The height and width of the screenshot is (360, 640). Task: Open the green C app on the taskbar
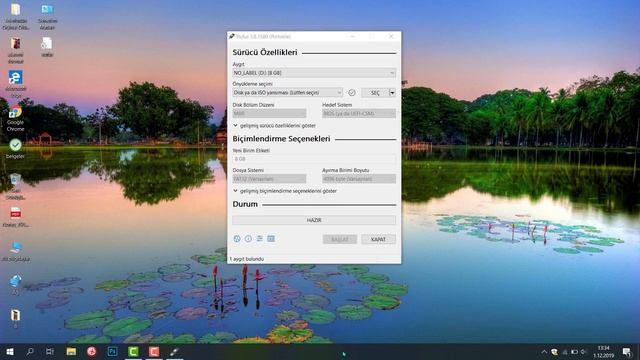(x=133, y=351)
